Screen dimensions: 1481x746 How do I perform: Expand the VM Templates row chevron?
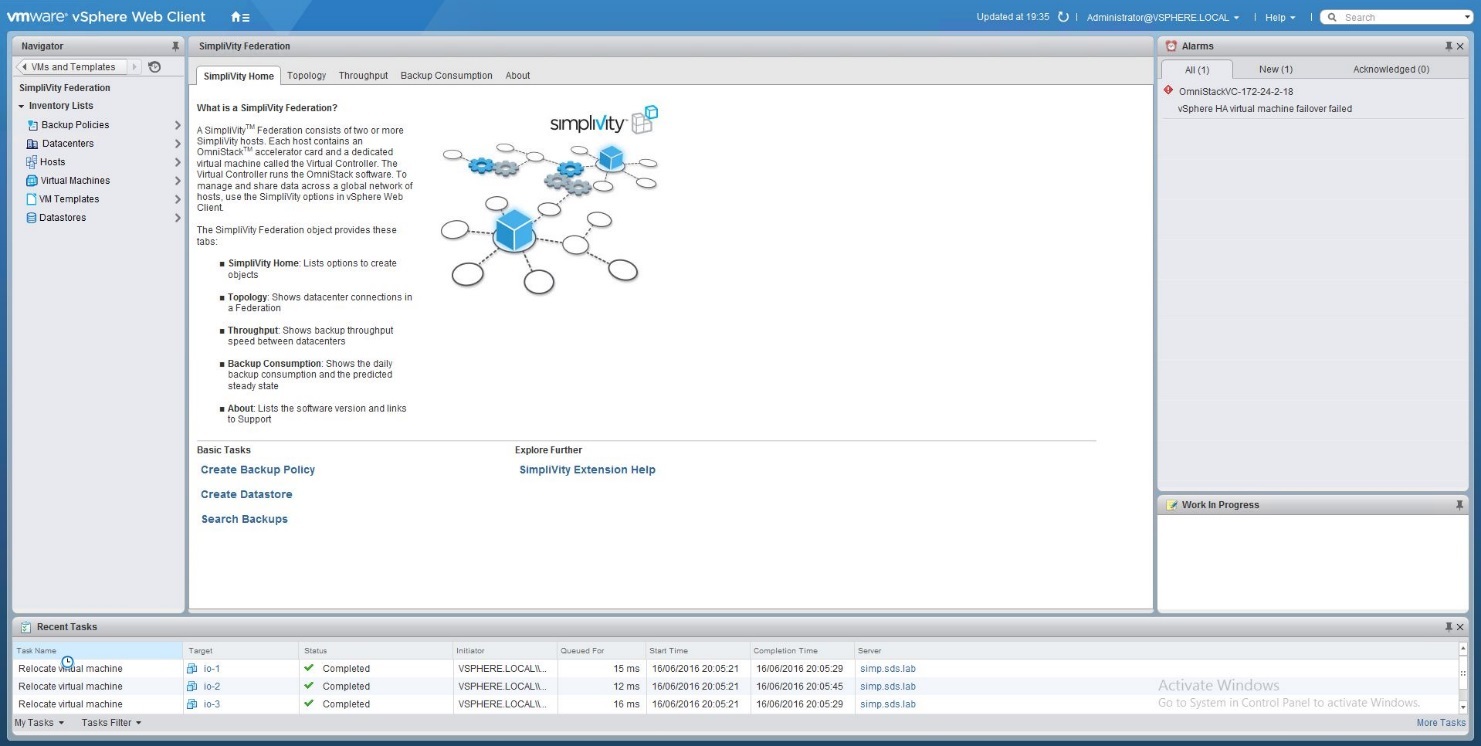coord(178,199)
